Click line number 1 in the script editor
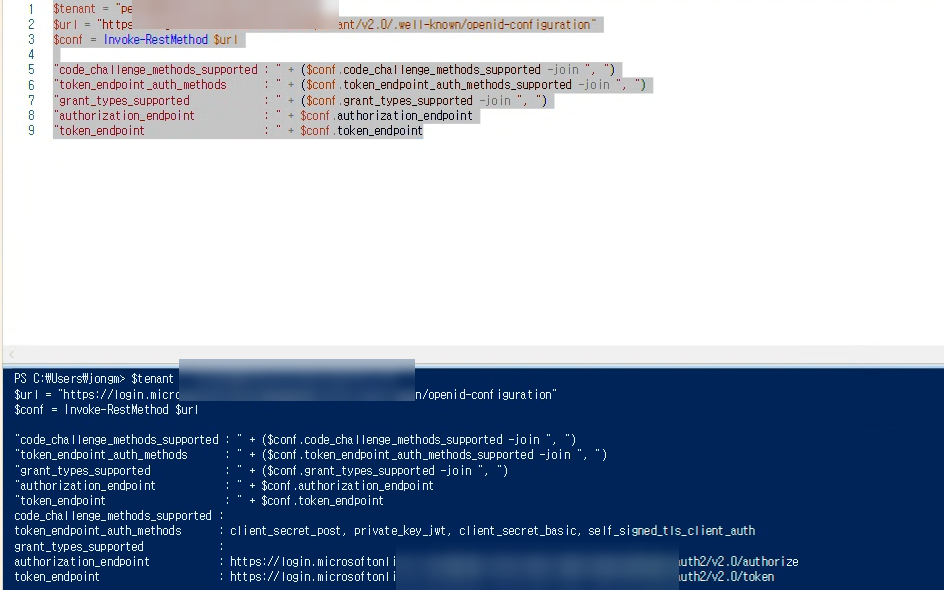Screen dimensions: 944x590 [31, 9]
